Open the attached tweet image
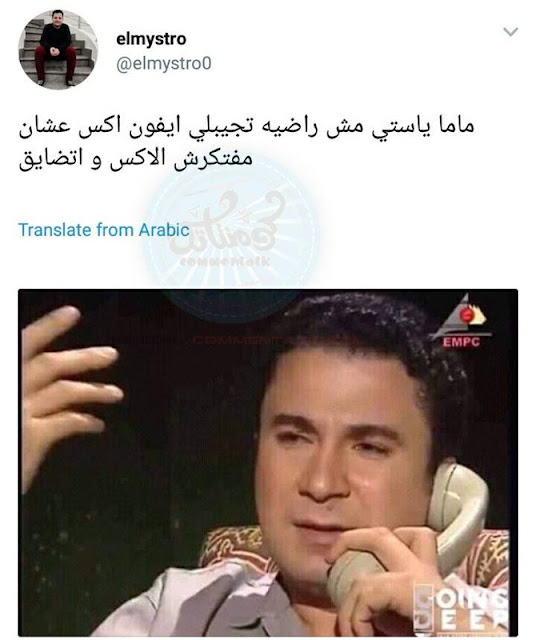This screenshot has height=640, width=536. pyautogui.click(x=268, y=462)
